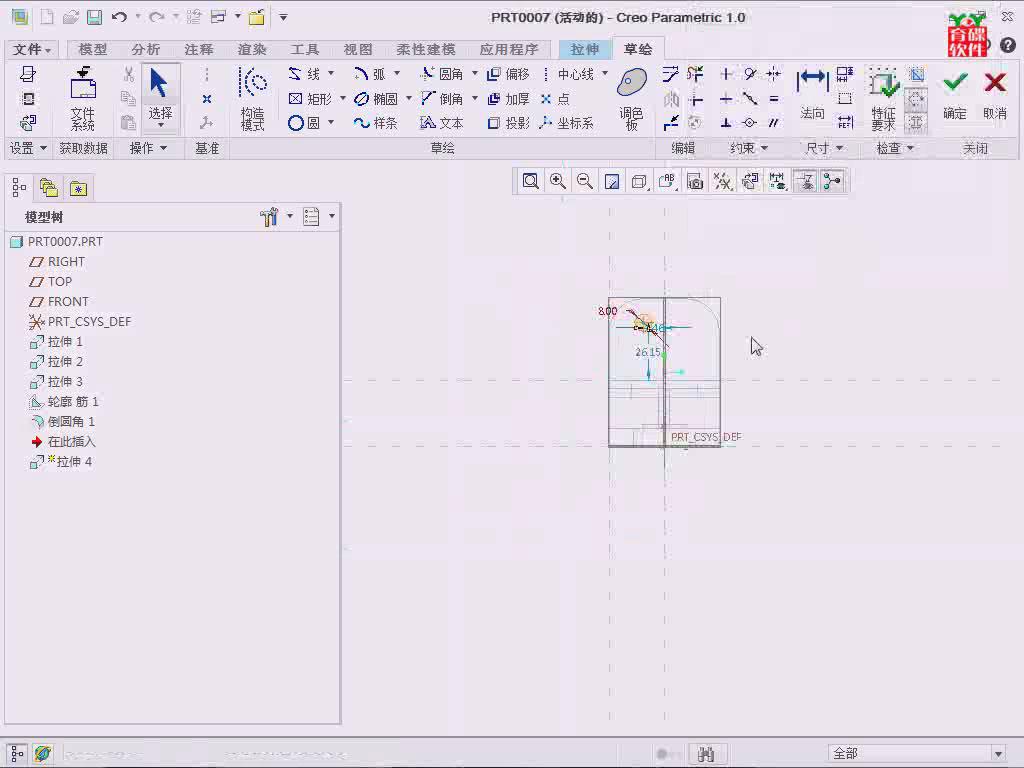Click the Undo arrow in quick access toolbar
The height and width of the screenshot is (768, 1024).
coord(119,17)
